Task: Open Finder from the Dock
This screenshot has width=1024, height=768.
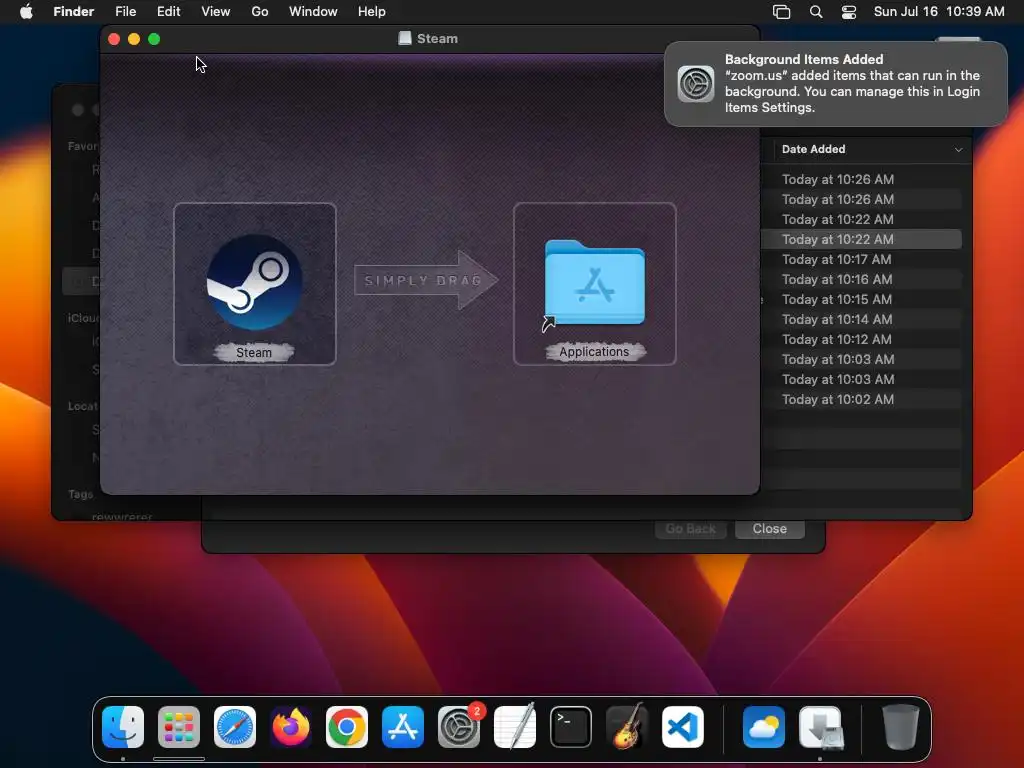Action: pos(123,727)
